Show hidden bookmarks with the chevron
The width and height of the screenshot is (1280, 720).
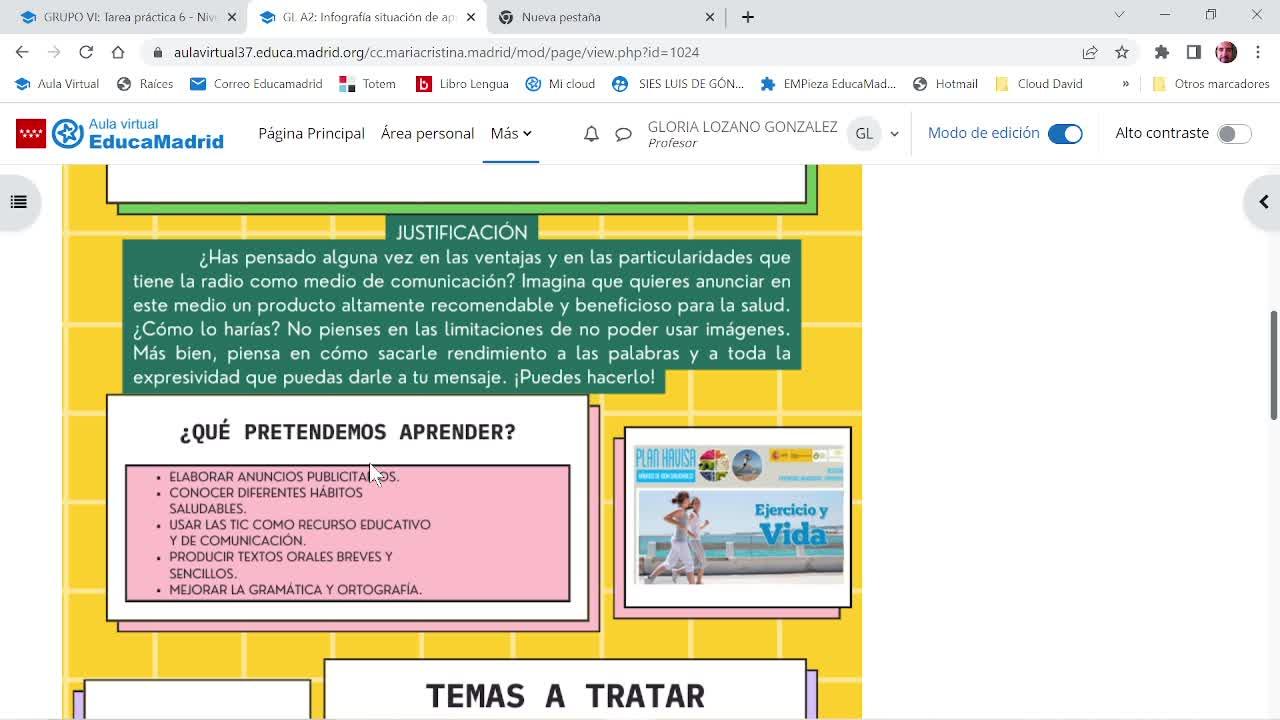[x=1125, y=84]
